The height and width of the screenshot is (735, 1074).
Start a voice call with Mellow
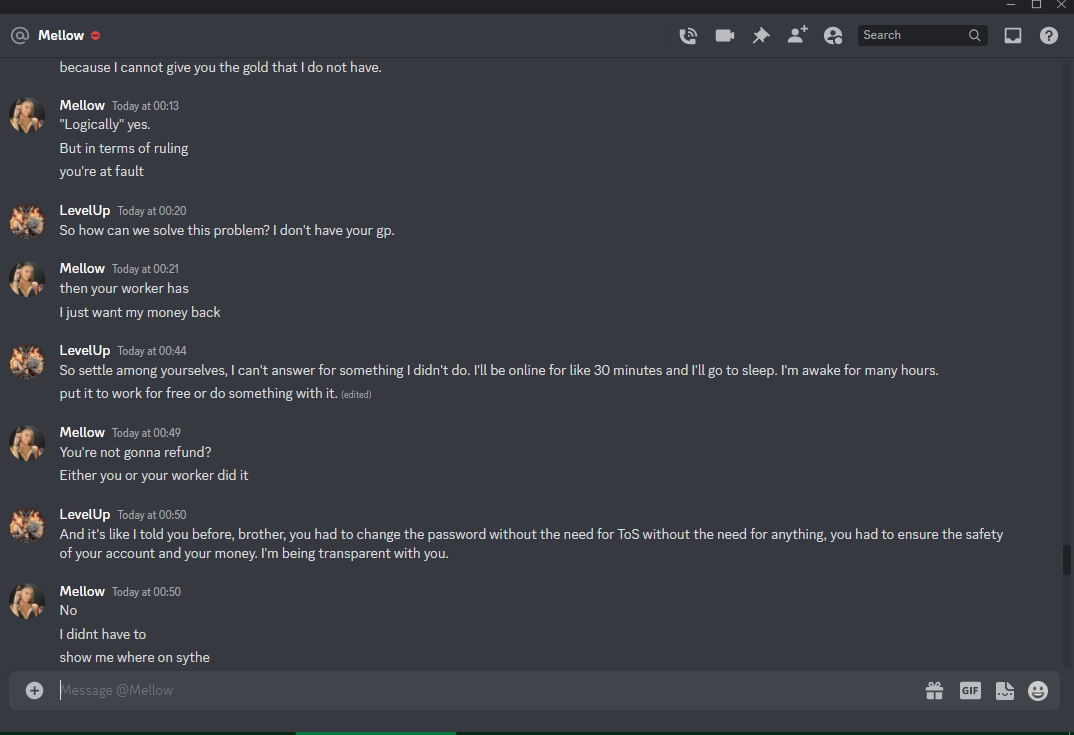coord(688,36)
